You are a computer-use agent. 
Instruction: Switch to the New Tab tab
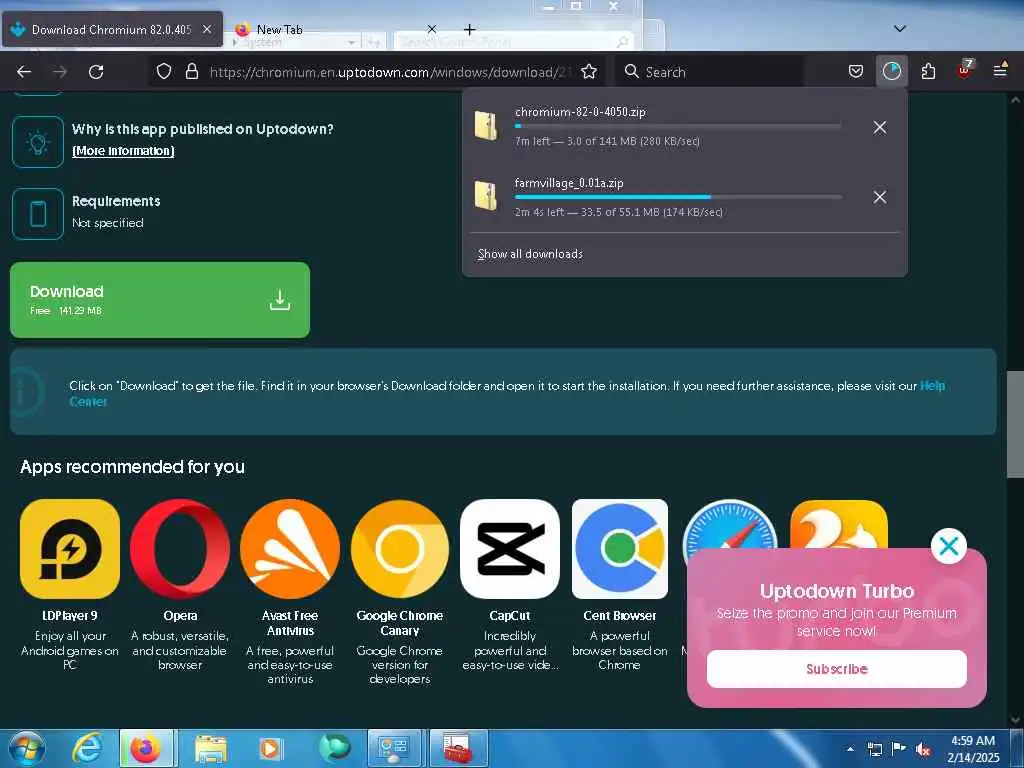point(280,29)
